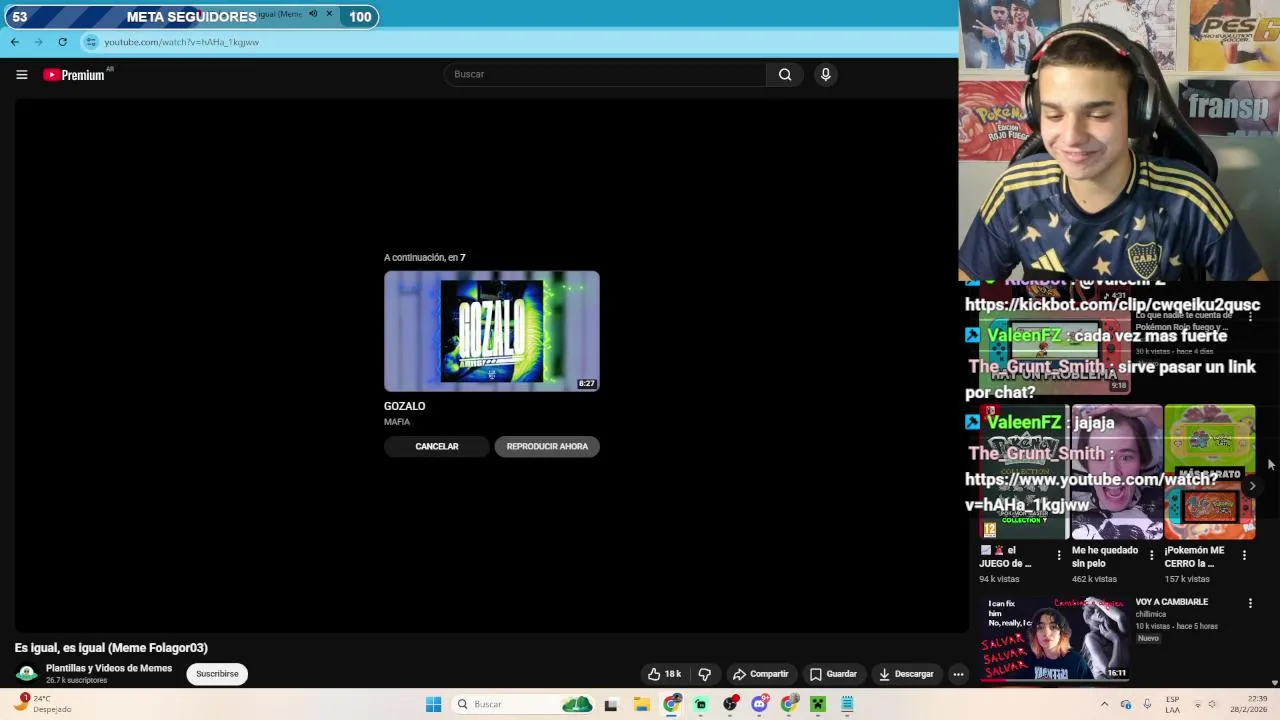Share the video with Compartir

tap(760, 674)
